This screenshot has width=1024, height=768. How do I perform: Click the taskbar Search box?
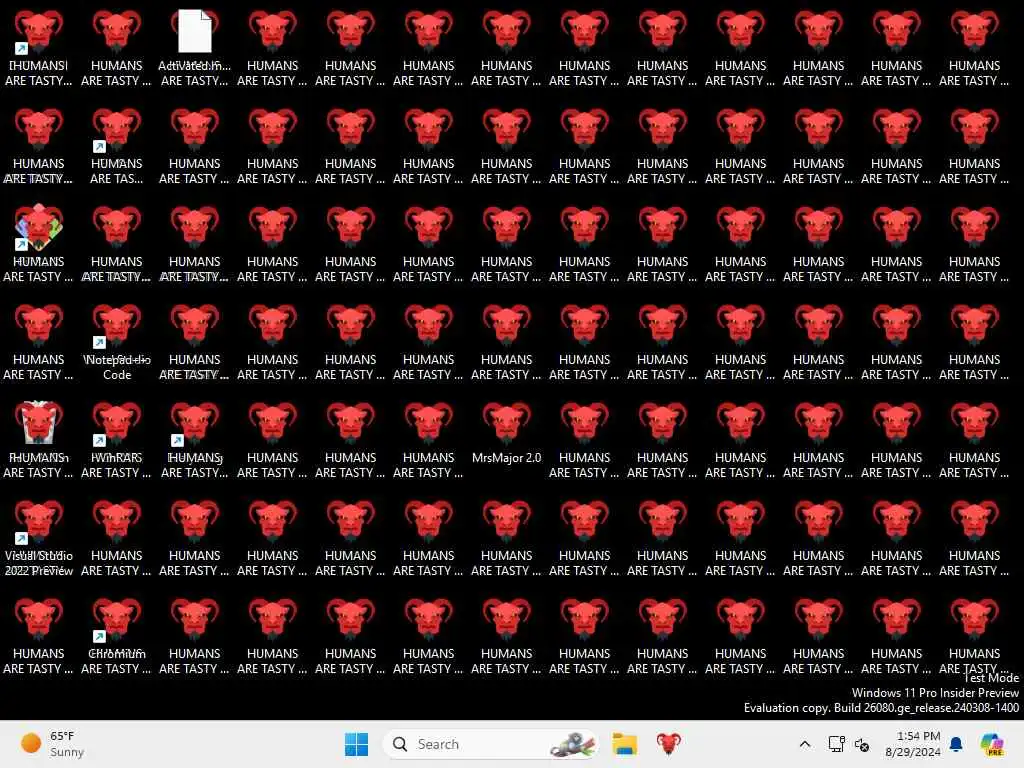click(490, 744)
